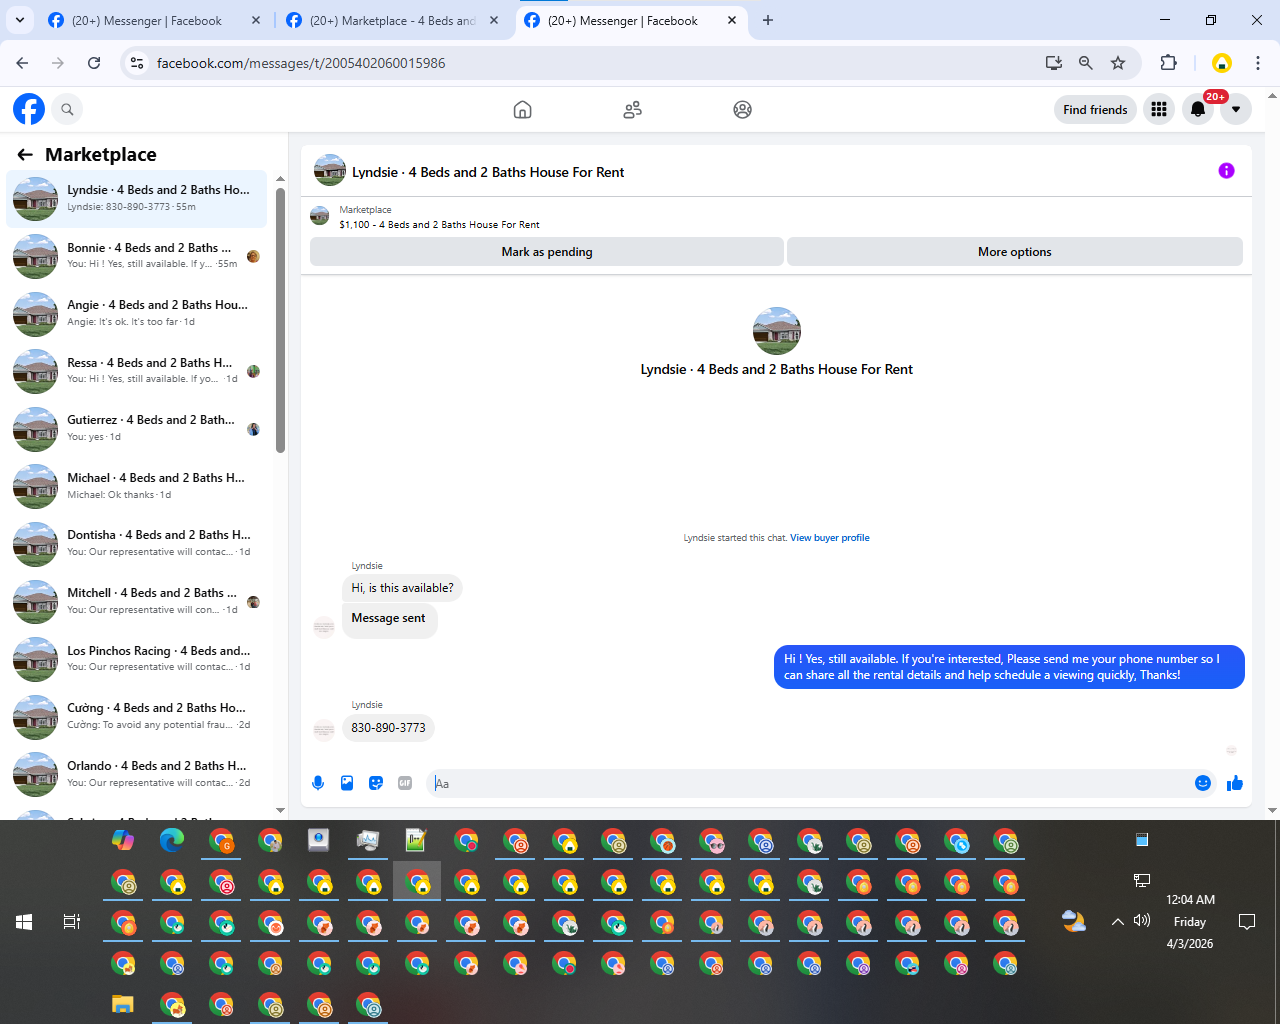Click the "Hi, is this available?" message
1280x1024 pixels.
click(x=402, y=588)
